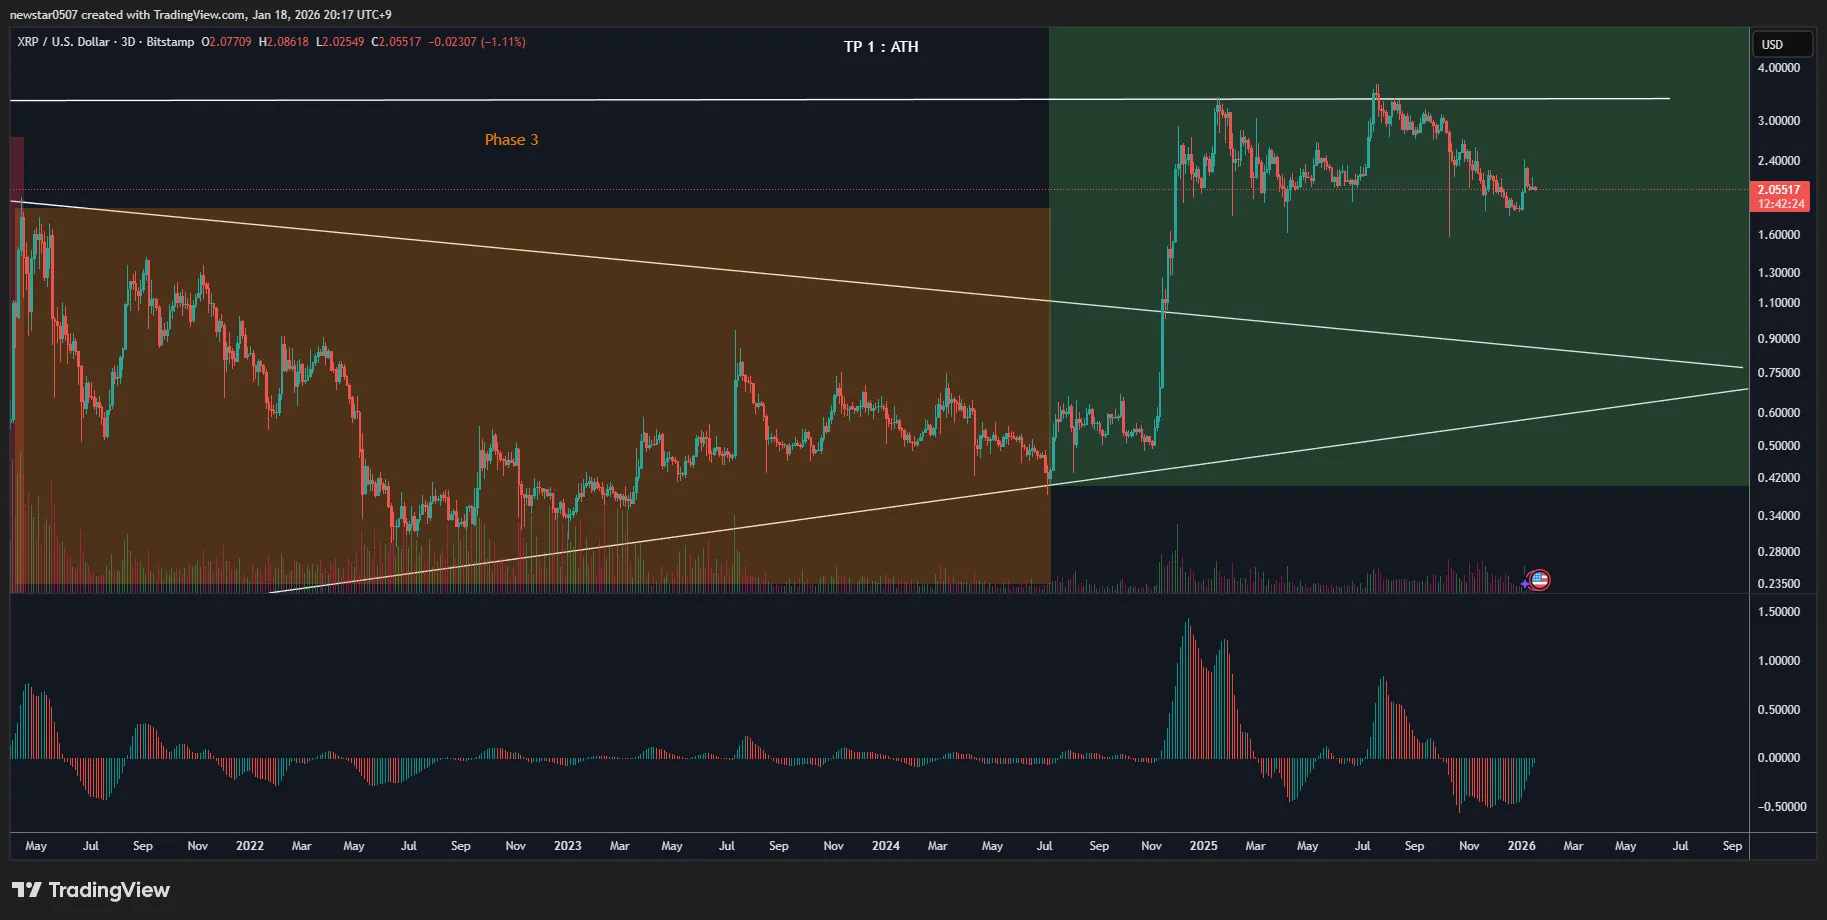The width and height of the screenshot is (1827, 920).
Task: Click the orange Phase 3 label
Action: pos(511,139)
